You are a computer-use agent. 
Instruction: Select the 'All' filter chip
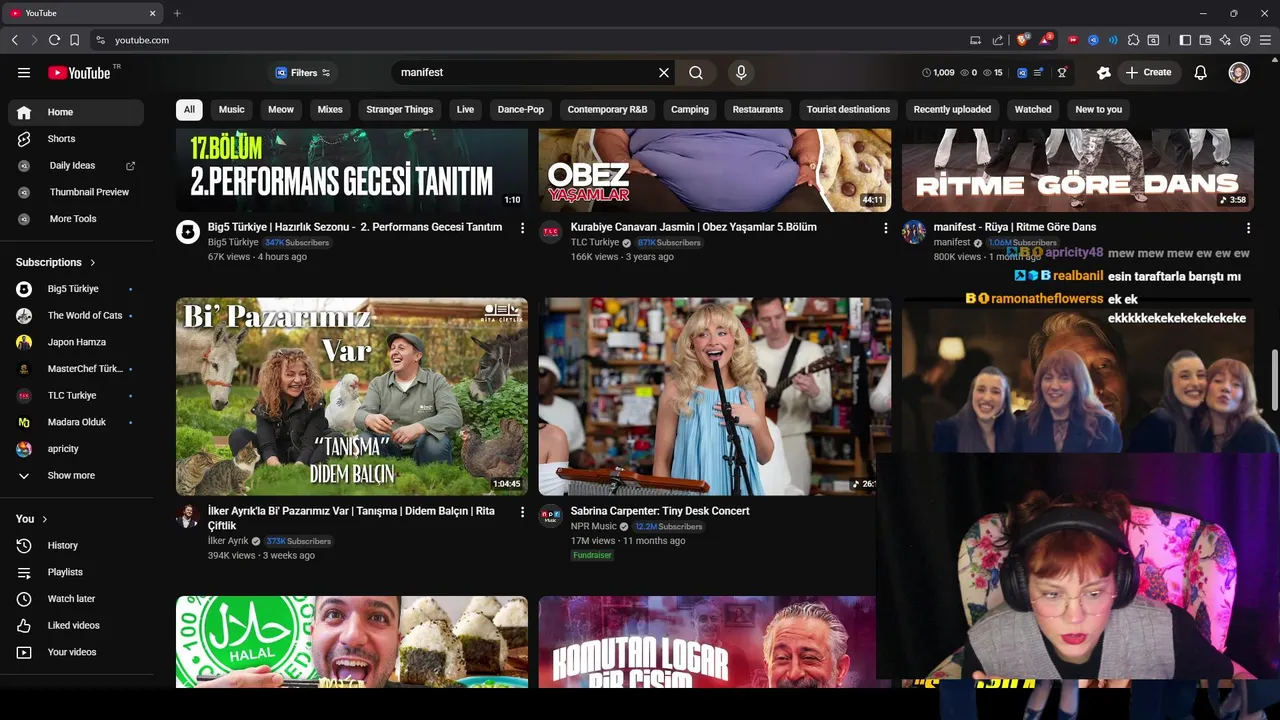click(x=189, y=109)
